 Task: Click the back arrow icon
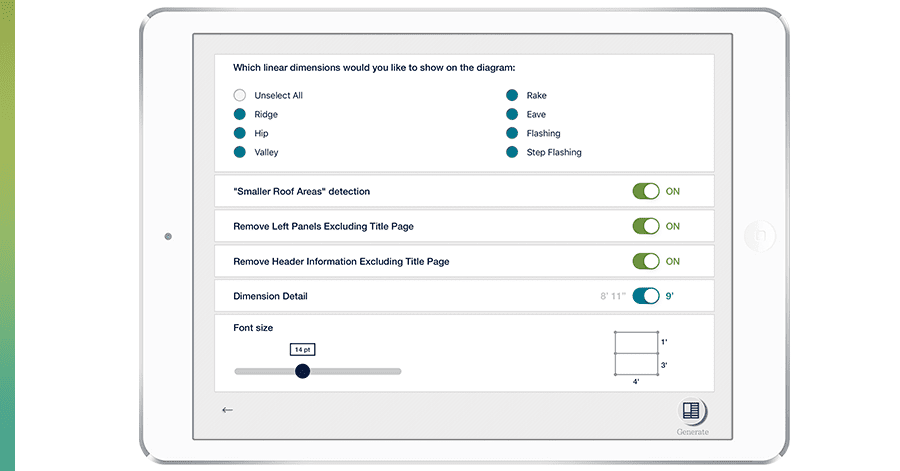click(227, 410)
